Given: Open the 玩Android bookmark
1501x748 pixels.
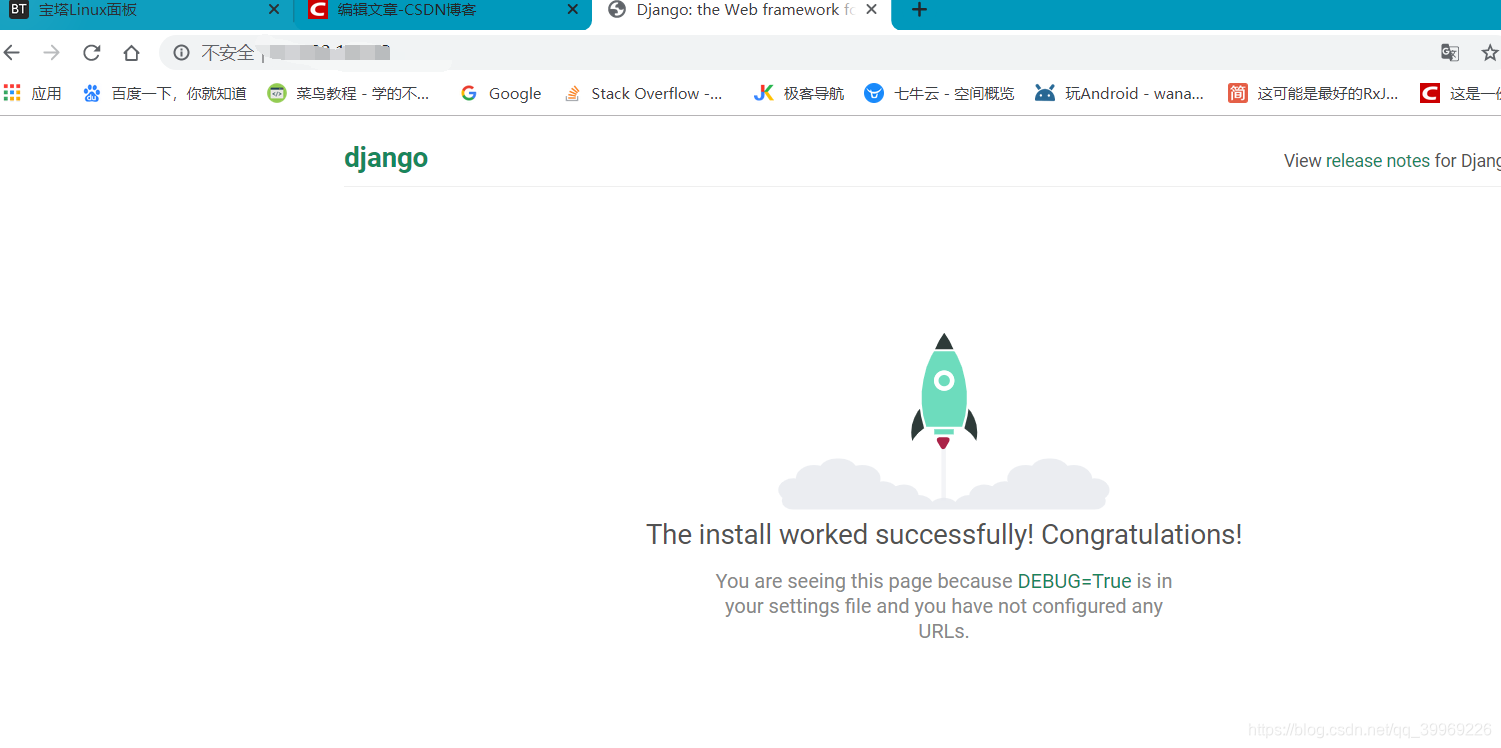Looking at the screenshot, I should coord(1120,93).
